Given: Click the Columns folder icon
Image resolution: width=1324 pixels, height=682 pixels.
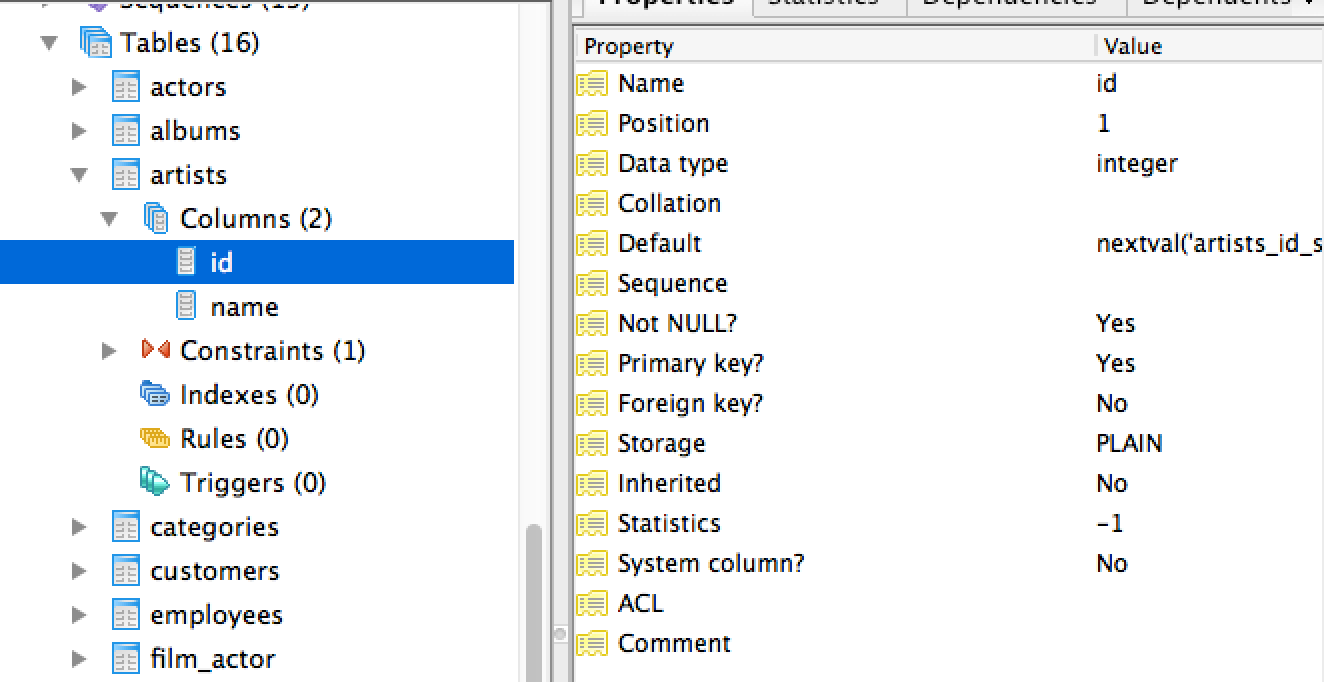Looking at the screenshot, I should click(156, 219).
